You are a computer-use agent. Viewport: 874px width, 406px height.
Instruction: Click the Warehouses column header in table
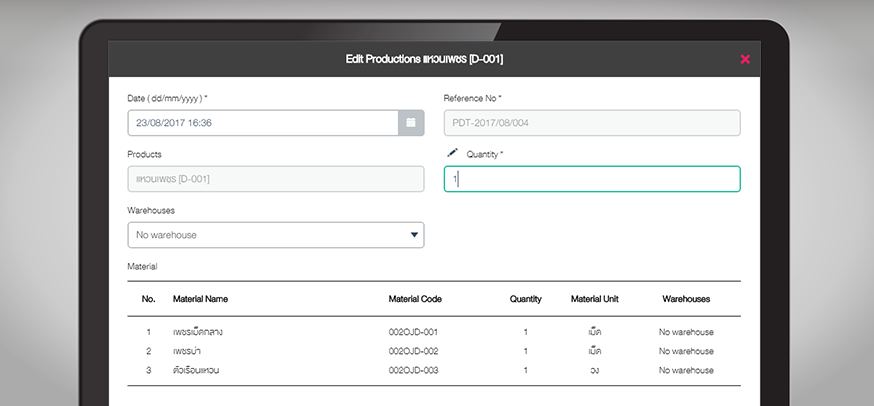686,299
